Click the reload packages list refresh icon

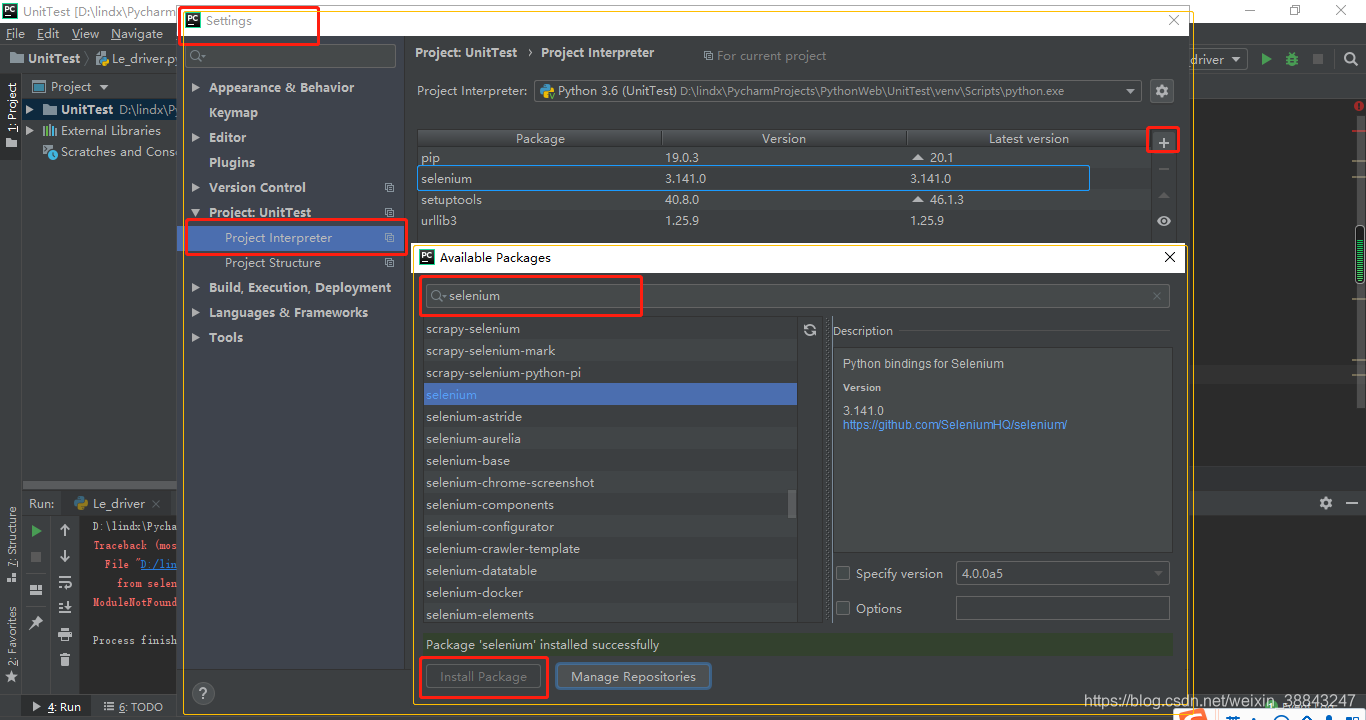(810, 330)
